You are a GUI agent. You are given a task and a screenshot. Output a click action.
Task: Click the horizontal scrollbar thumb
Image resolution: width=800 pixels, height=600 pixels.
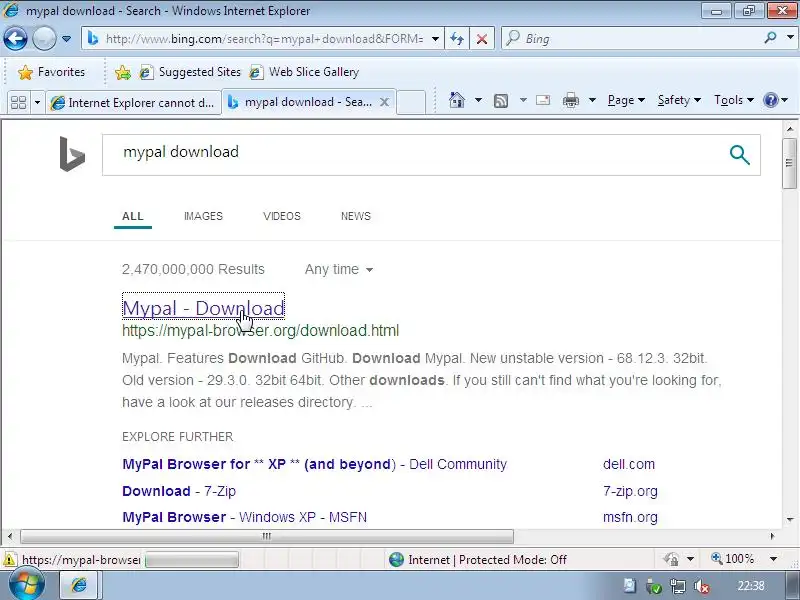coord(267,536)
